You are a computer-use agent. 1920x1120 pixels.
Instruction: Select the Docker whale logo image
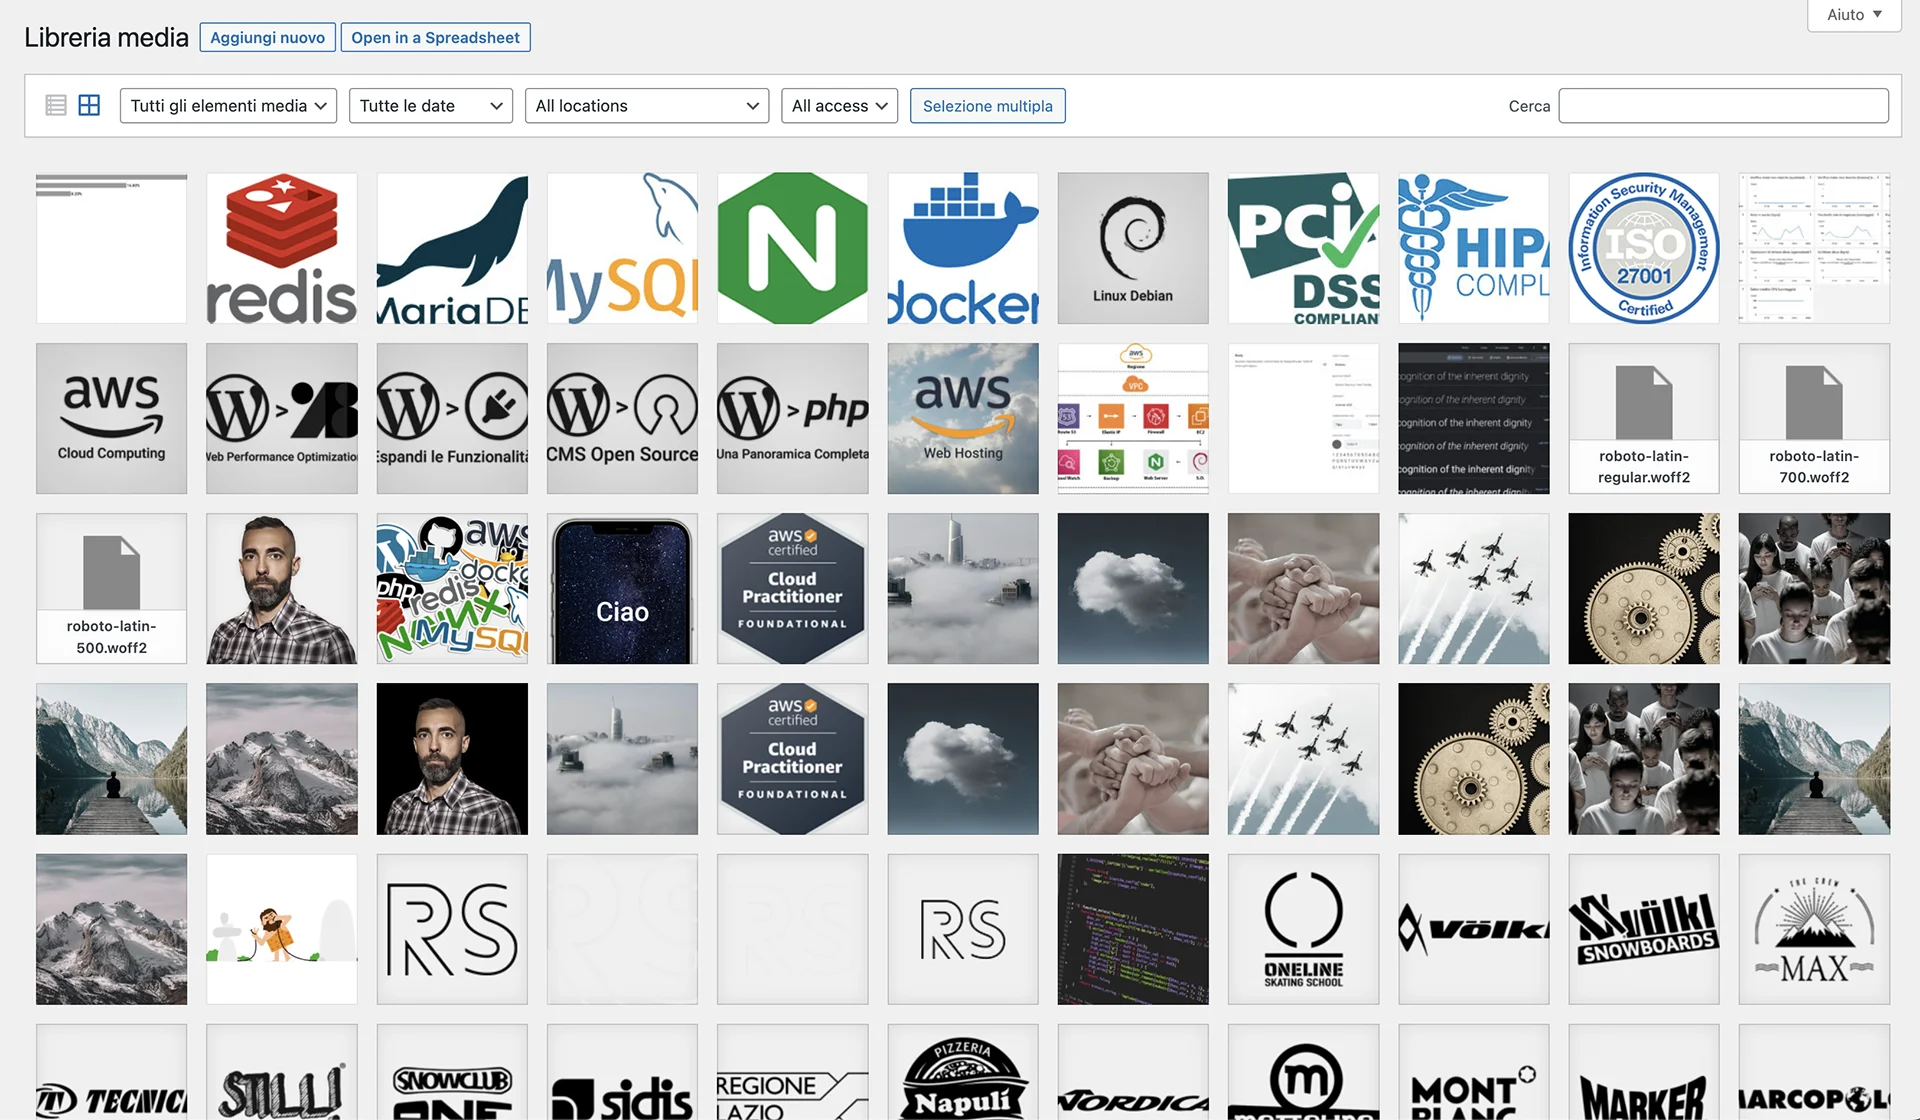tap(963, 248)
